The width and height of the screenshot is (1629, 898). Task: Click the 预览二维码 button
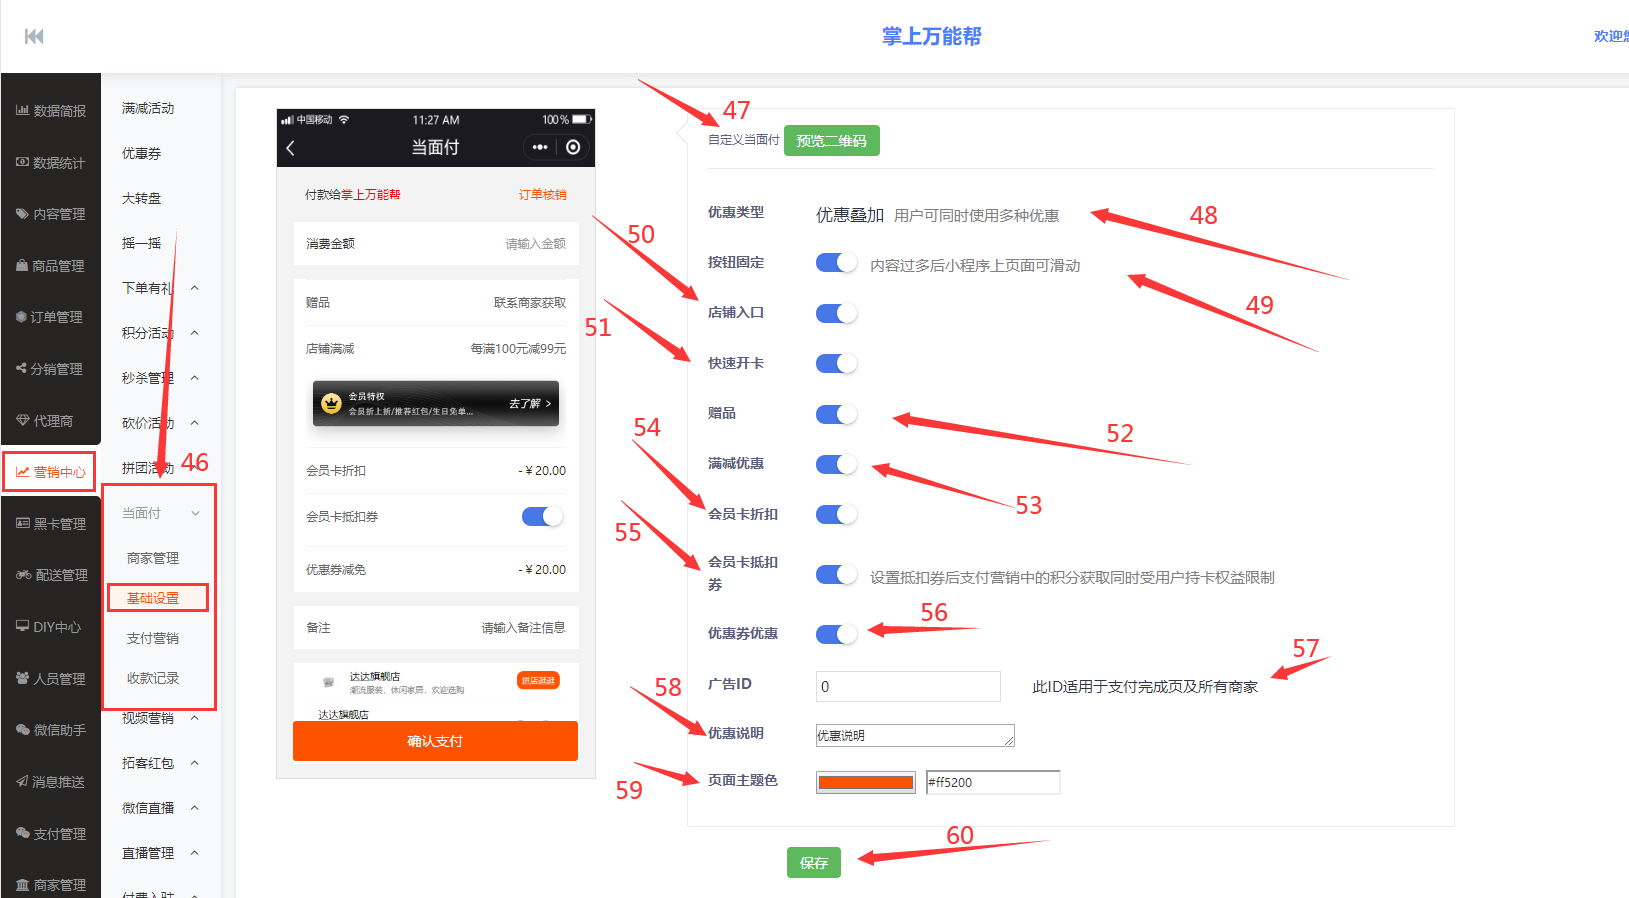[831, 141]
